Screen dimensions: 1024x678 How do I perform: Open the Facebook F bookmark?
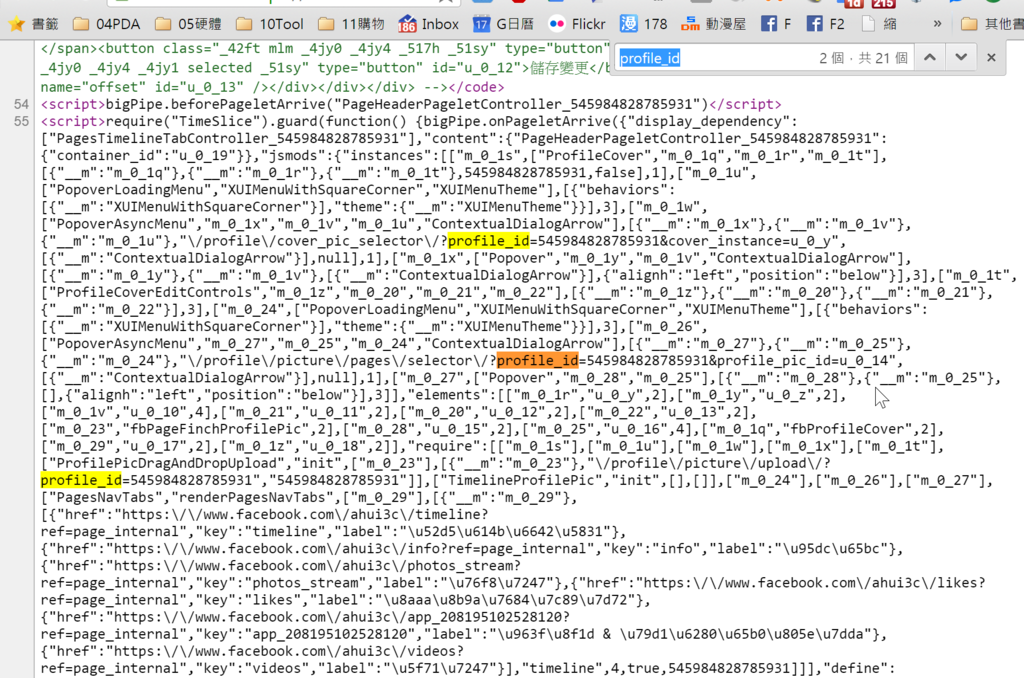pos(776,24)
